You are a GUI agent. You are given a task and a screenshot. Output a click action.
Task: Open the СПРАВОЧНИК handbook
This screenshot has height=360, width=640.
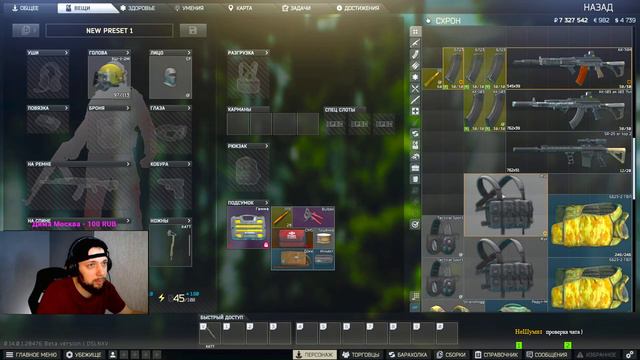pos(496,355)
